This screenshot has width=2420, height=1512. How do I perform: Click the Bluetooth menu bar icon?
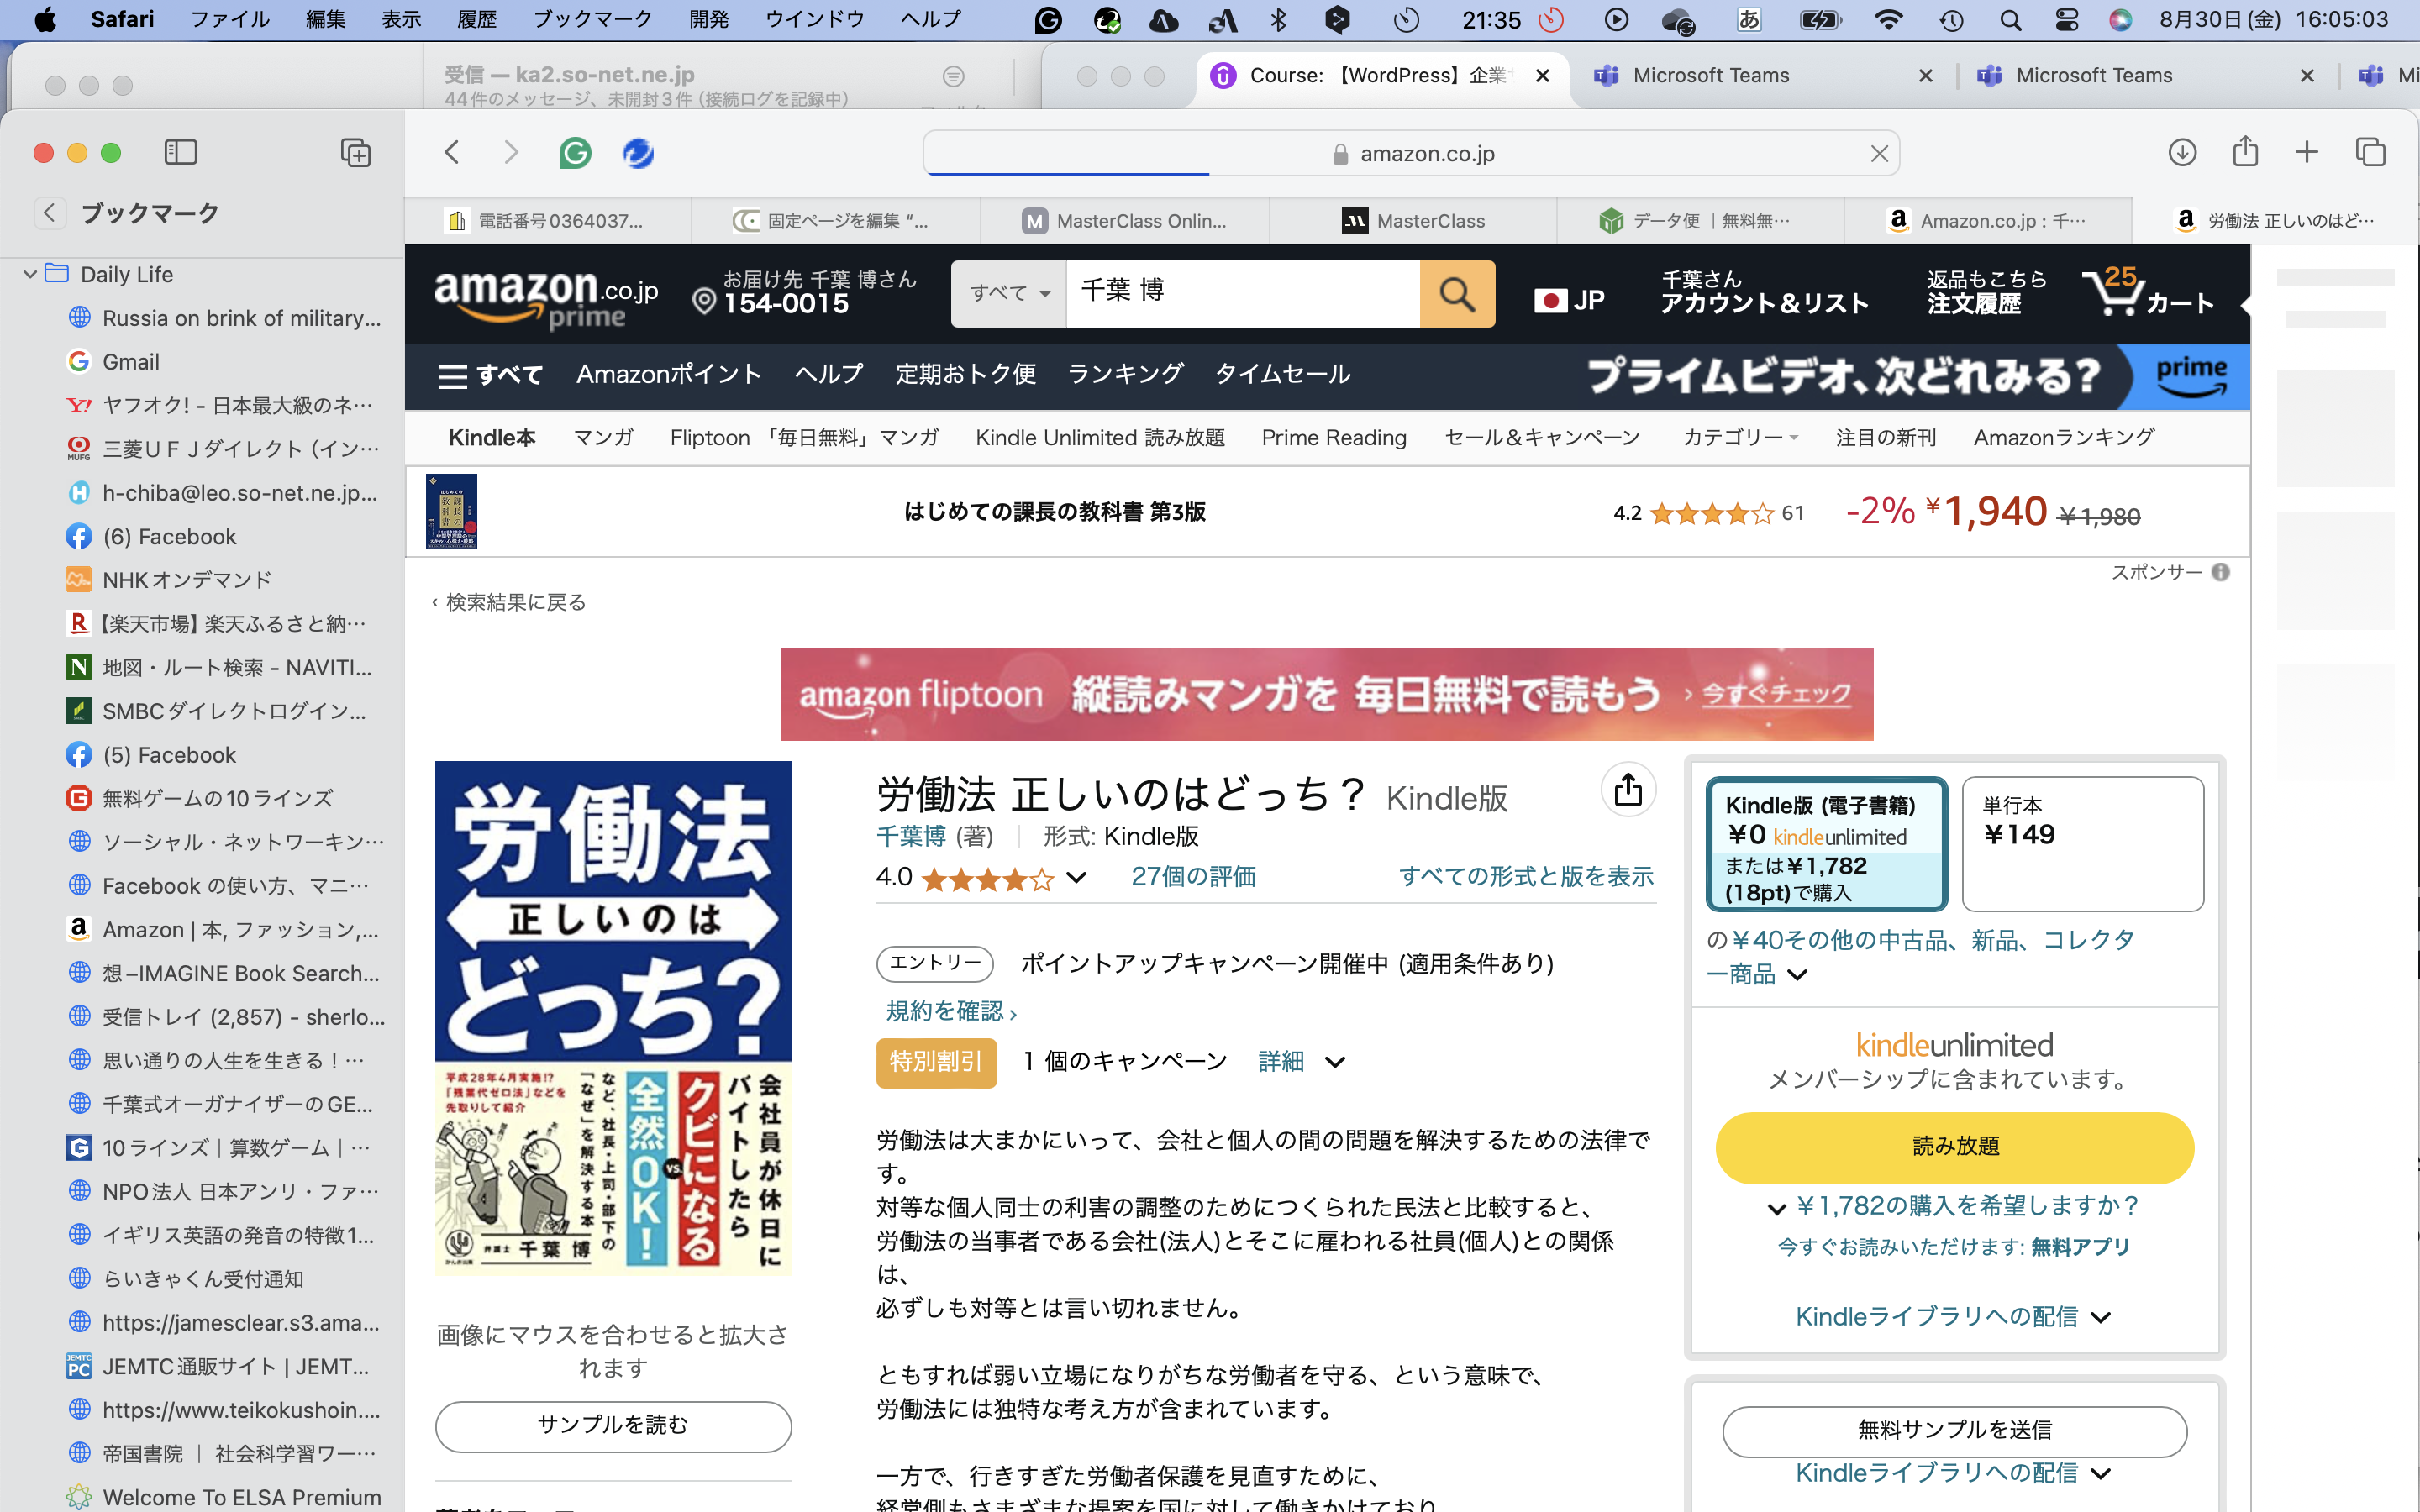click(x=1278, y=20)
